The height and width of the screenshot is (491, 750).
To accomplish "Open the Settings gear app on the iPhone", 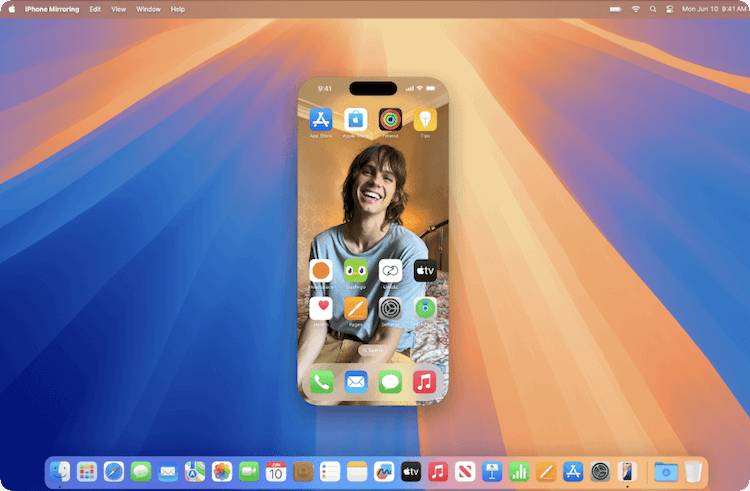I will [x=390, y=308].
